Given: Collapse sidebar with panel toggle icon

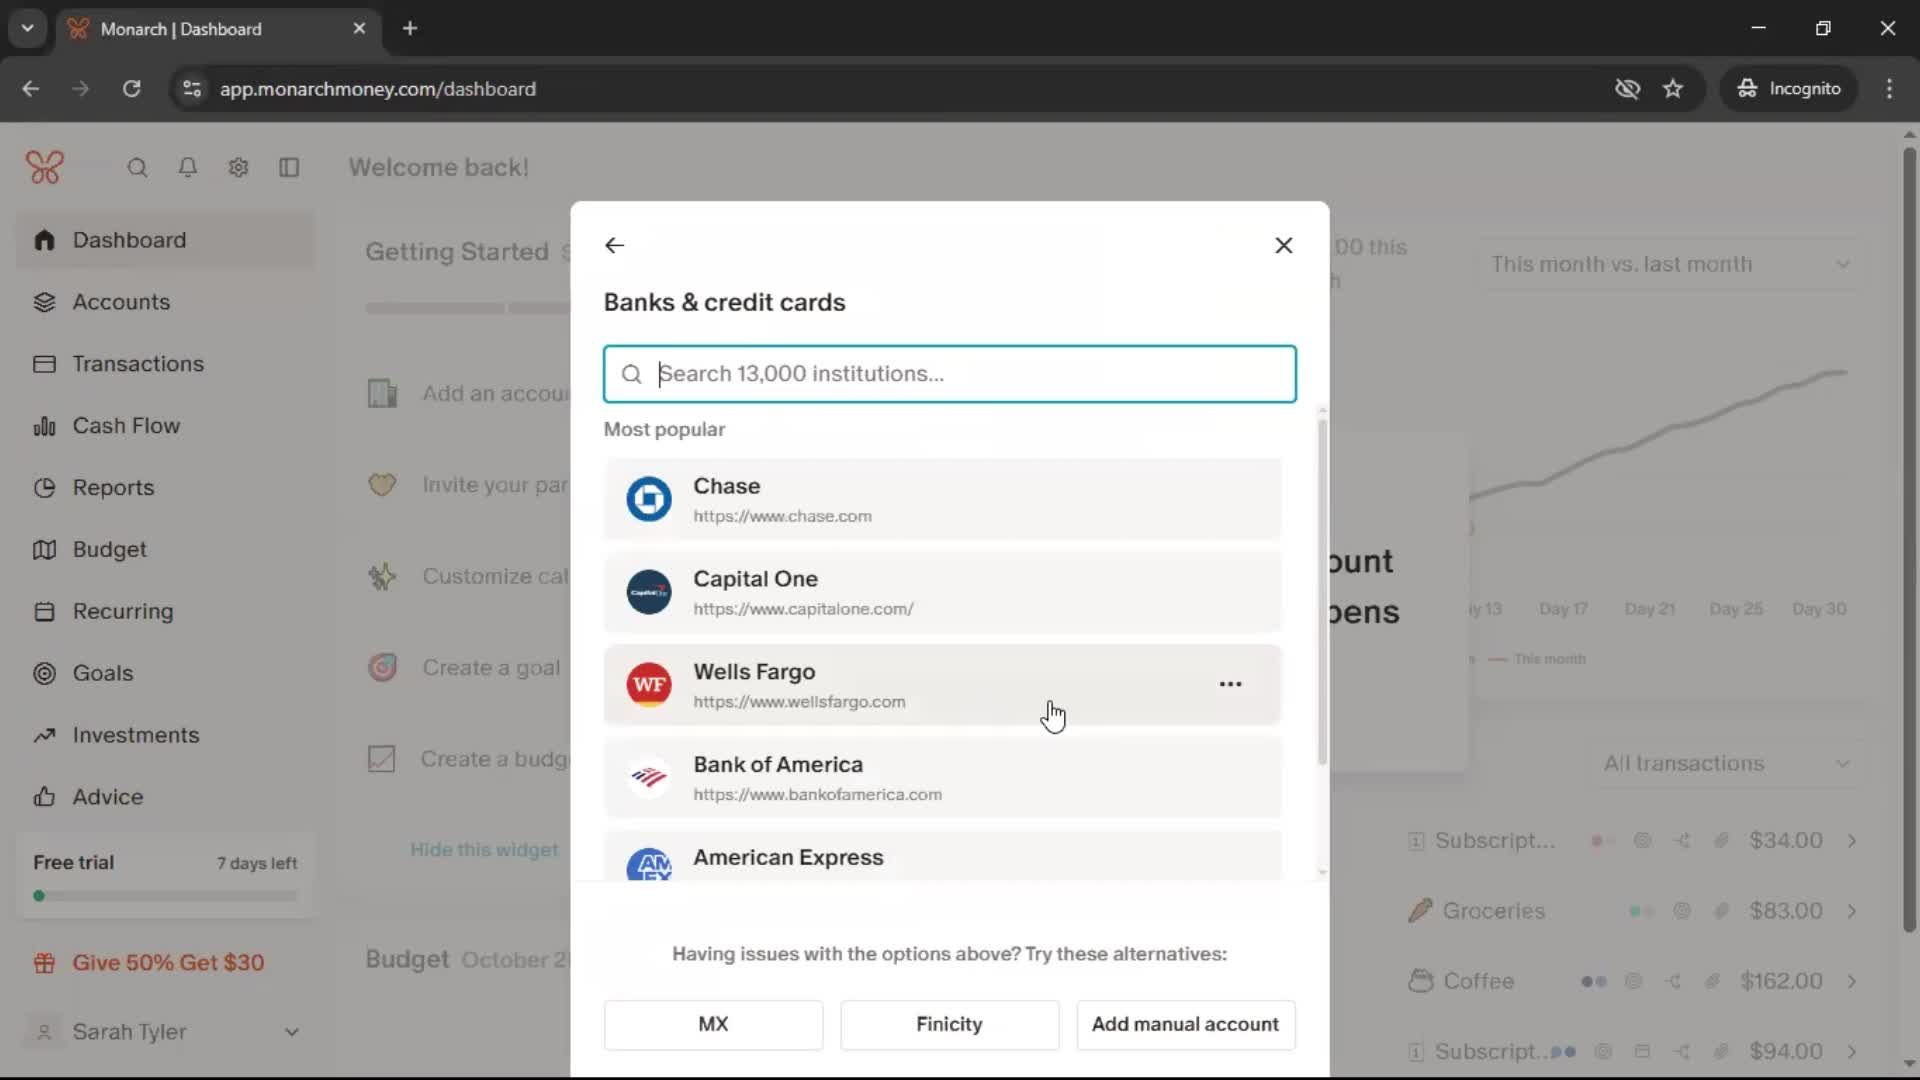Looking at the screenshot, I should click(289, 167).
